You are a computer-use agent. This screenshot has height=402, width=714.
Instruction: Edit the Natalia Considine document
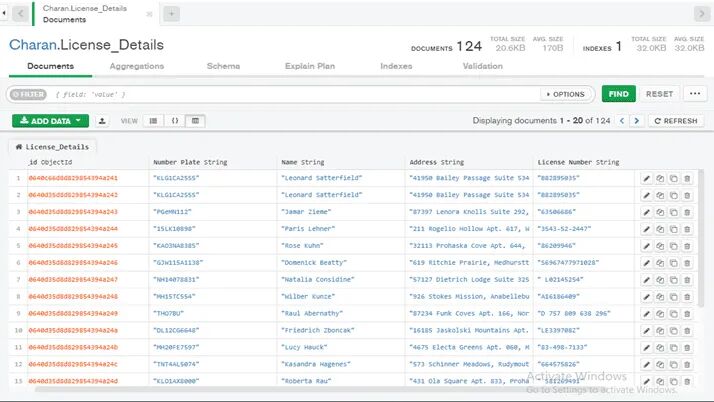click(646, 280)
